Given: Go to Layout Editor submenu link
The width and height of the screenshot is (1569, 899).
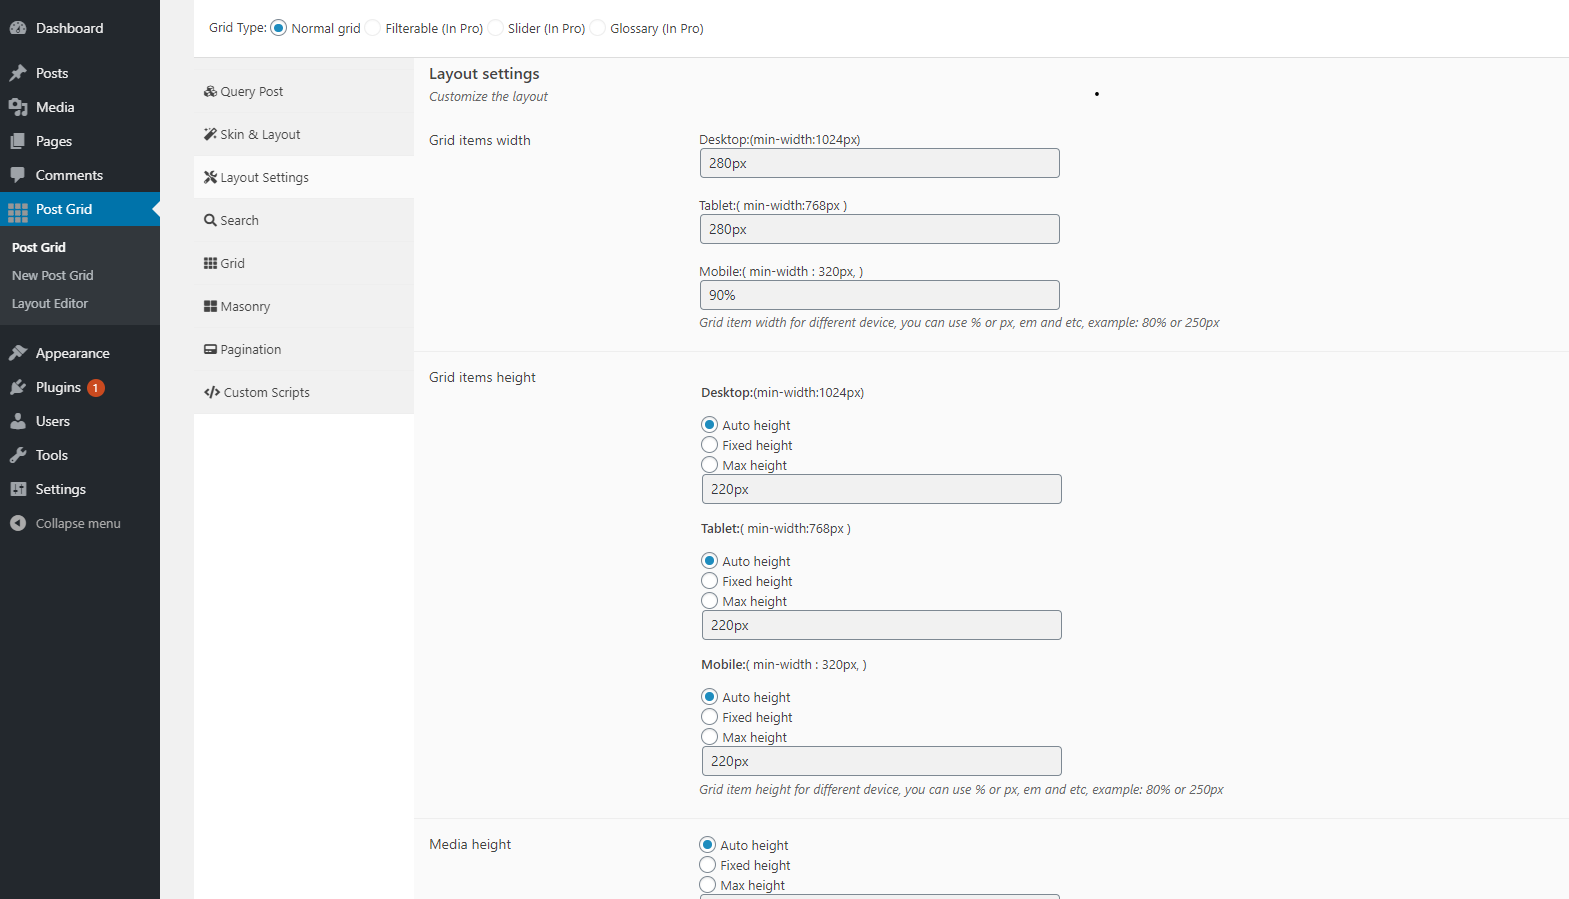Looking at the screenshot, I should pos(50,303).
